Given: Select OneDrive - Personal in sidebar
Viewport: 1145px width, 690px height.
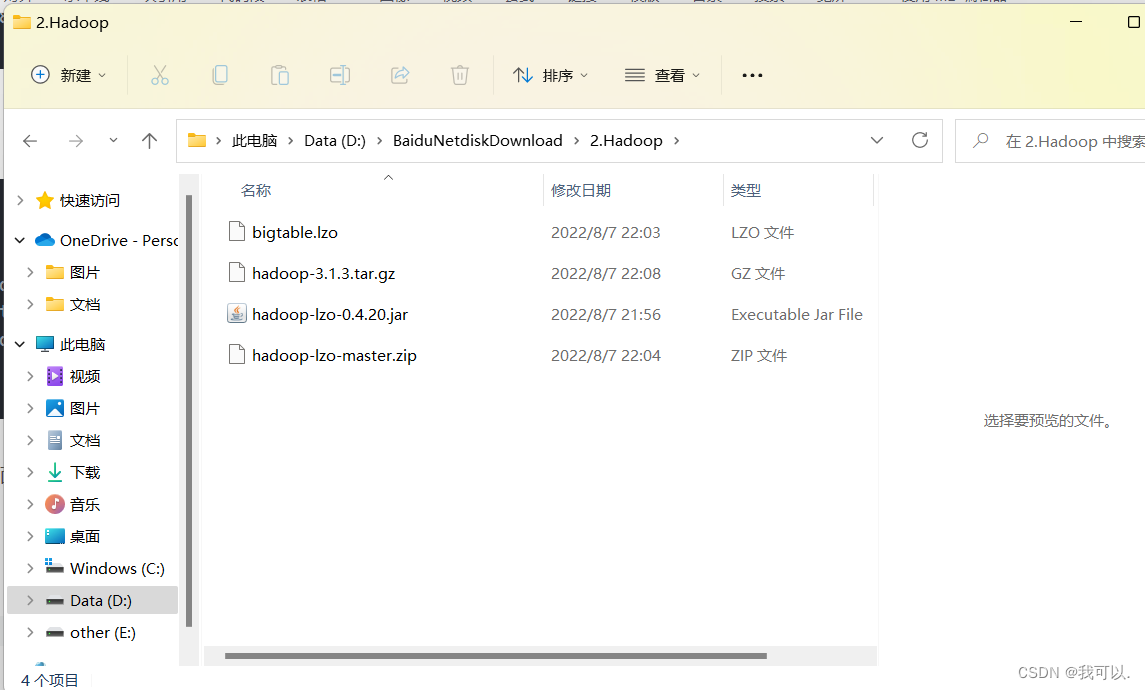Looking at the screenshot, I should [119, 240].
